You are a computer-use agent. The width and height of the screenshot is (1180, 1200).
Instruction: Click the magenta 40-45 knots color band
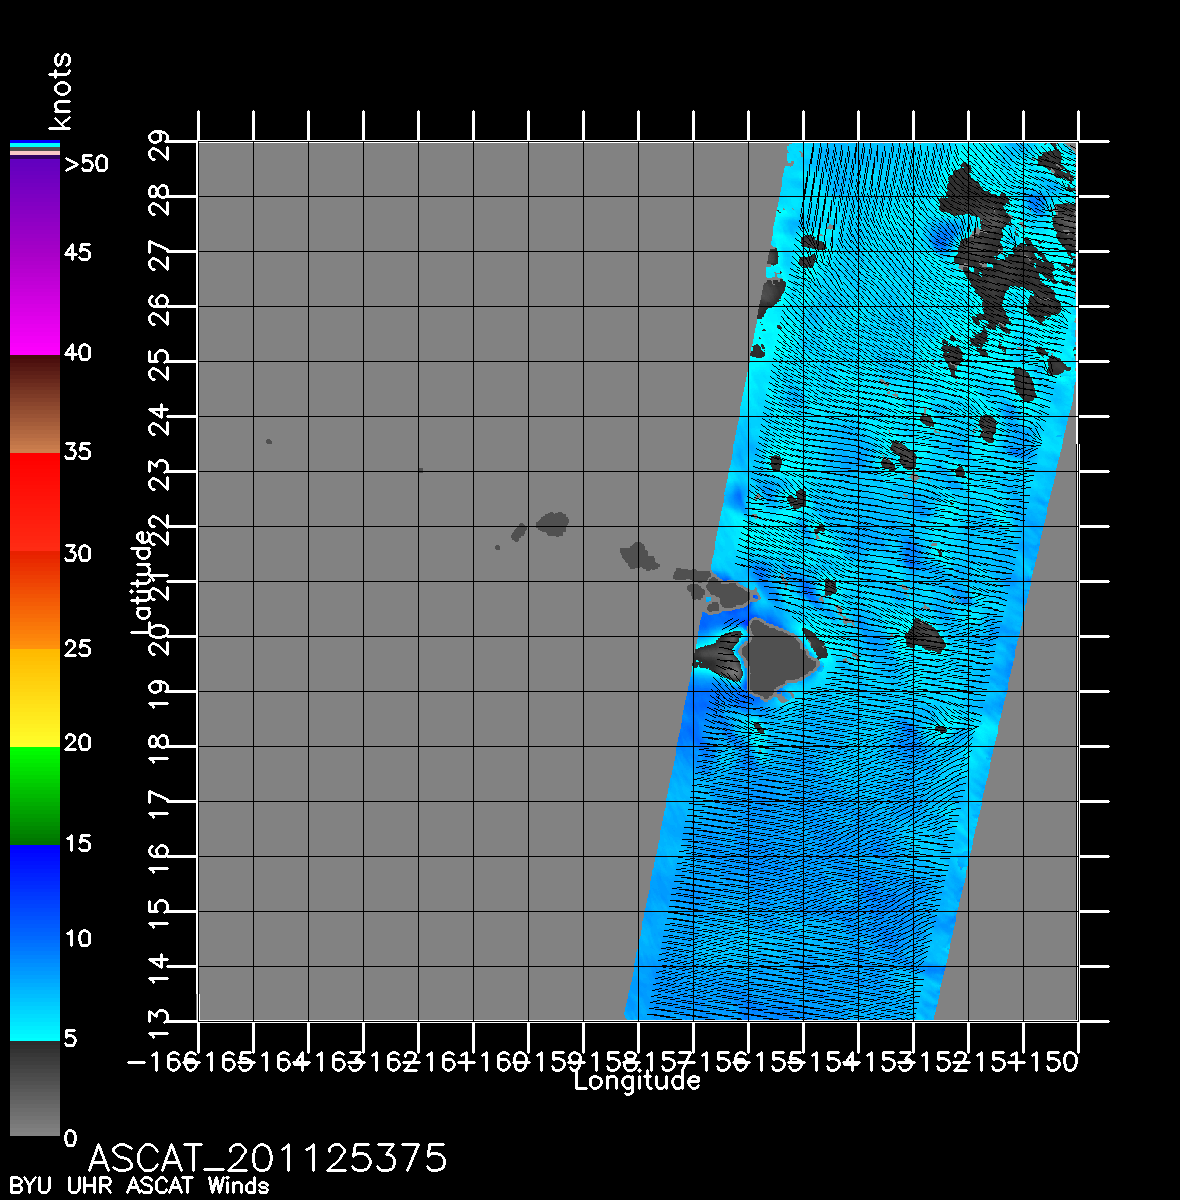coord(34,305)
